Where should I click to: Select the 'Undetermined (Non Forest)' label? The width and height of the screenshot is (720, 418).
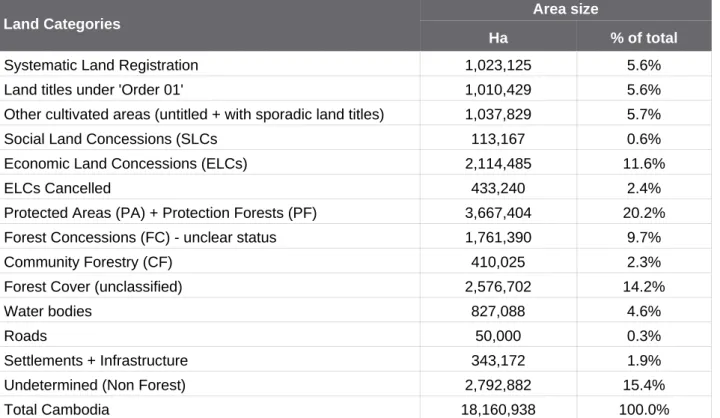[95, 385]
